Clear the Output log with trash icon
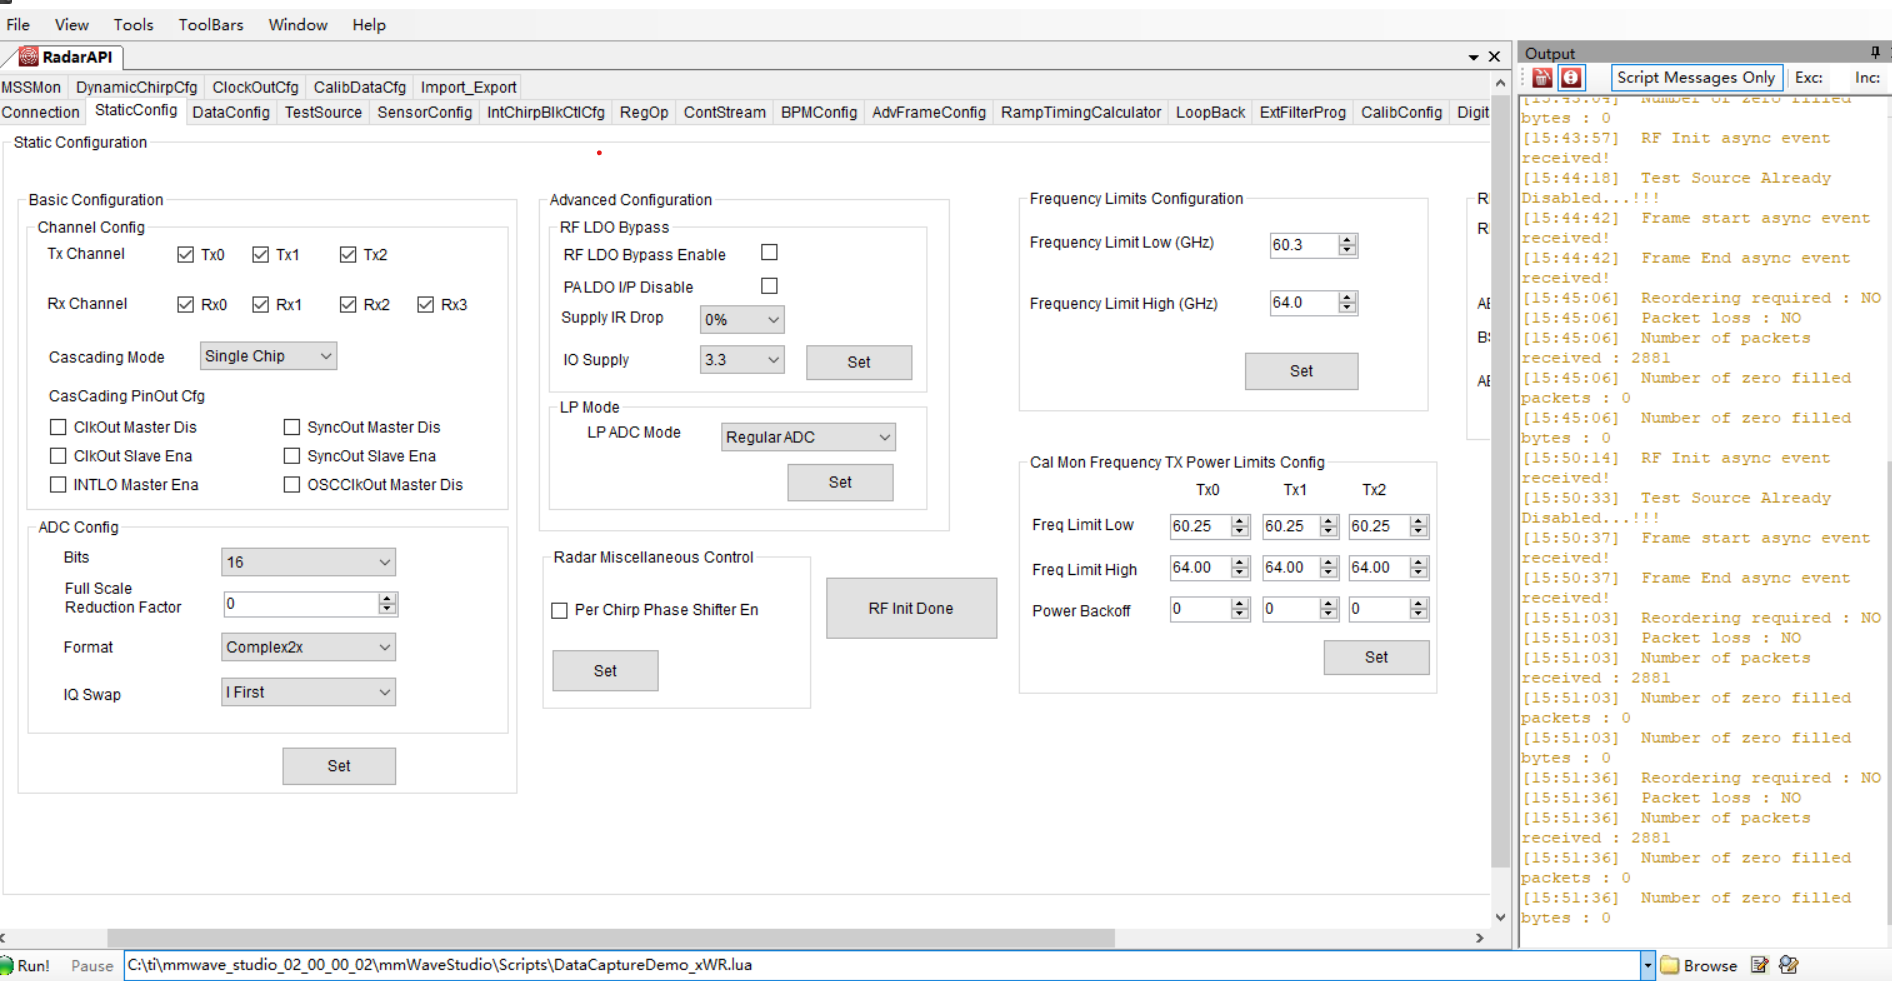 point(1543,77)
